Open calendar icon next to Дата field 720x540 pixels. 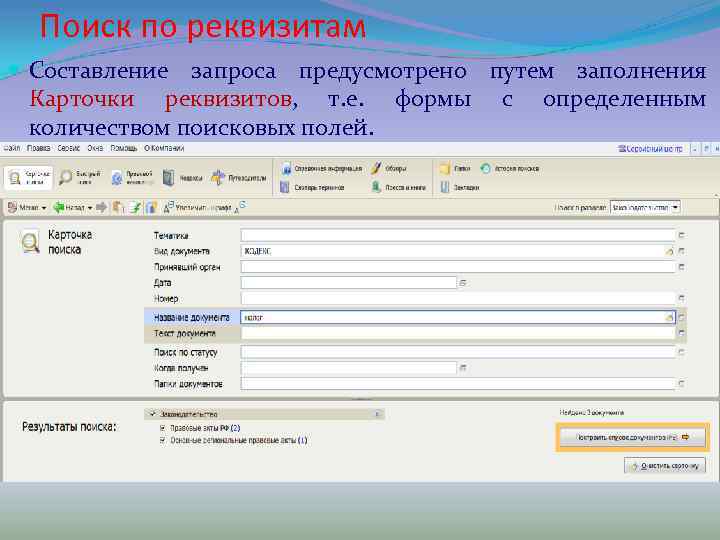point(463,283)
